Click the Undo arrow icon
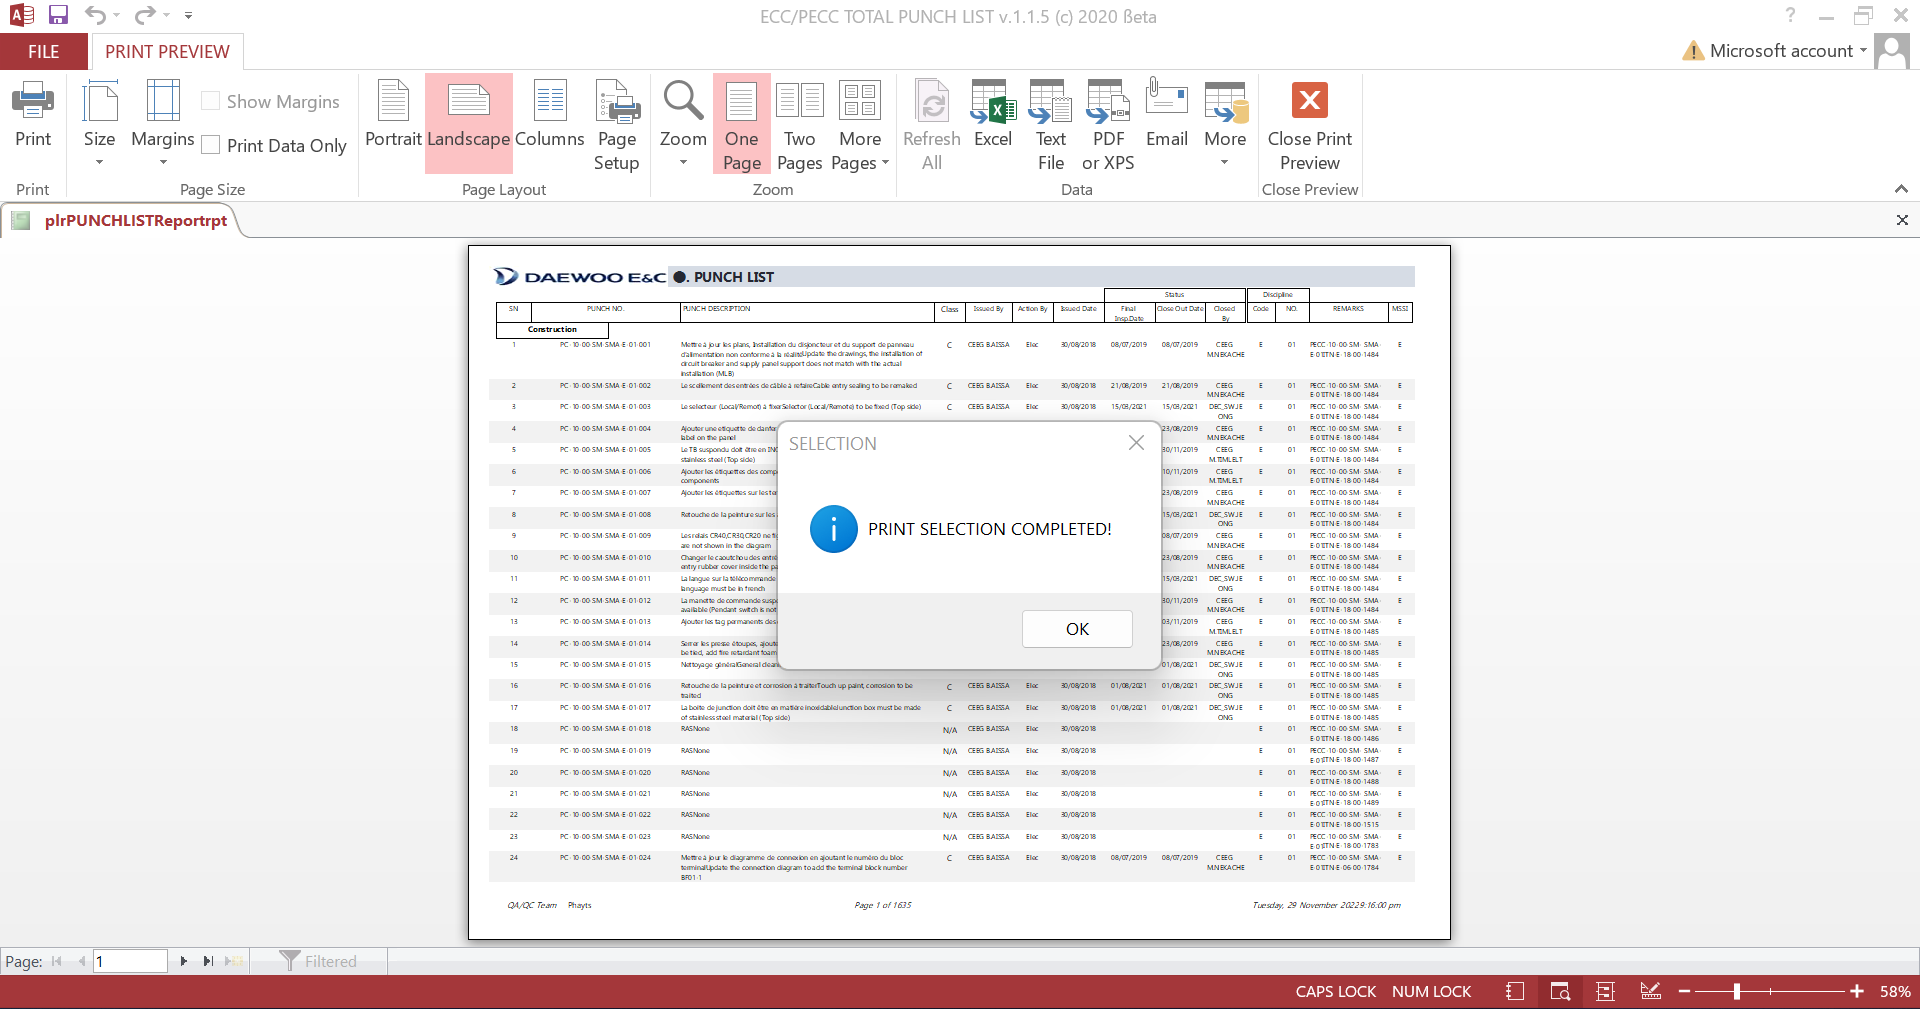This screenshot has height=1009, width=1920. pos(95,15)
